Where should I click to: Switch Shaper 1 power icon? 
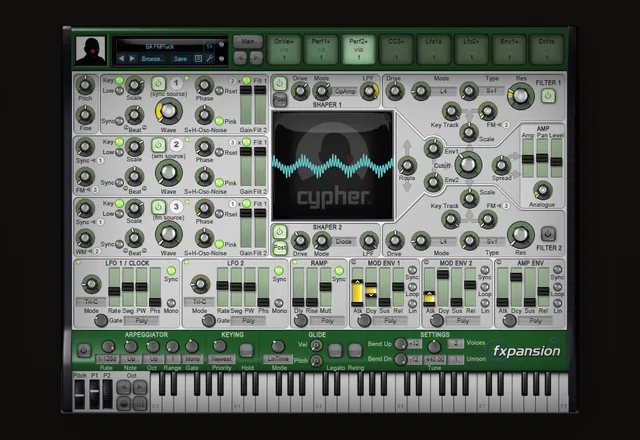point(280,83)
